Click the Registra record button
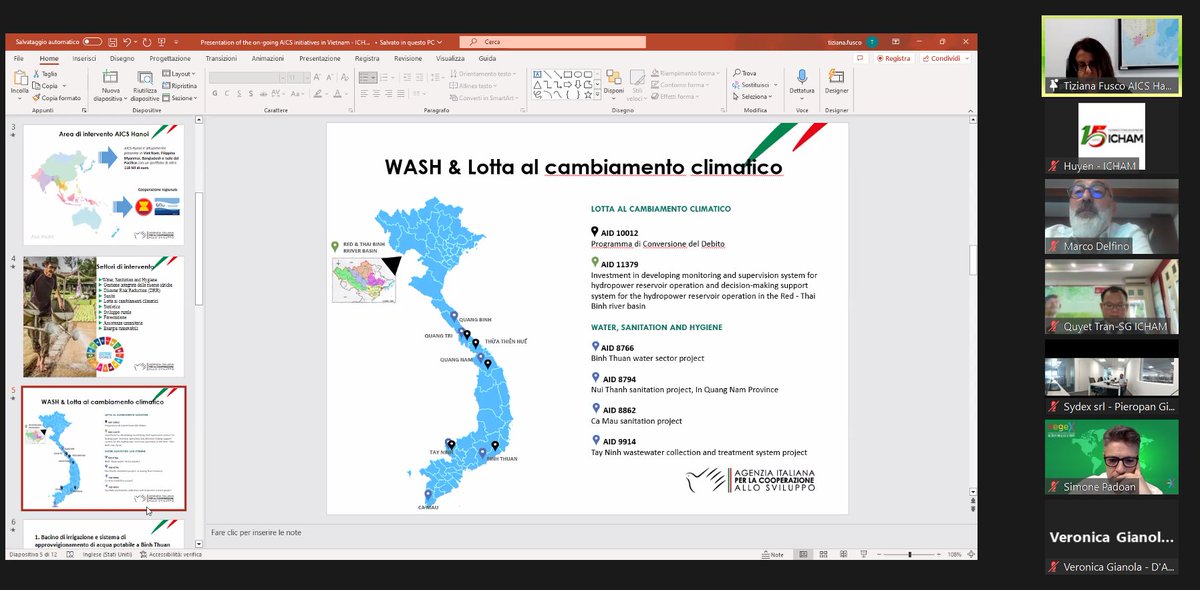Viewport: 1200px width, 590px height. [x=893, y=58]
